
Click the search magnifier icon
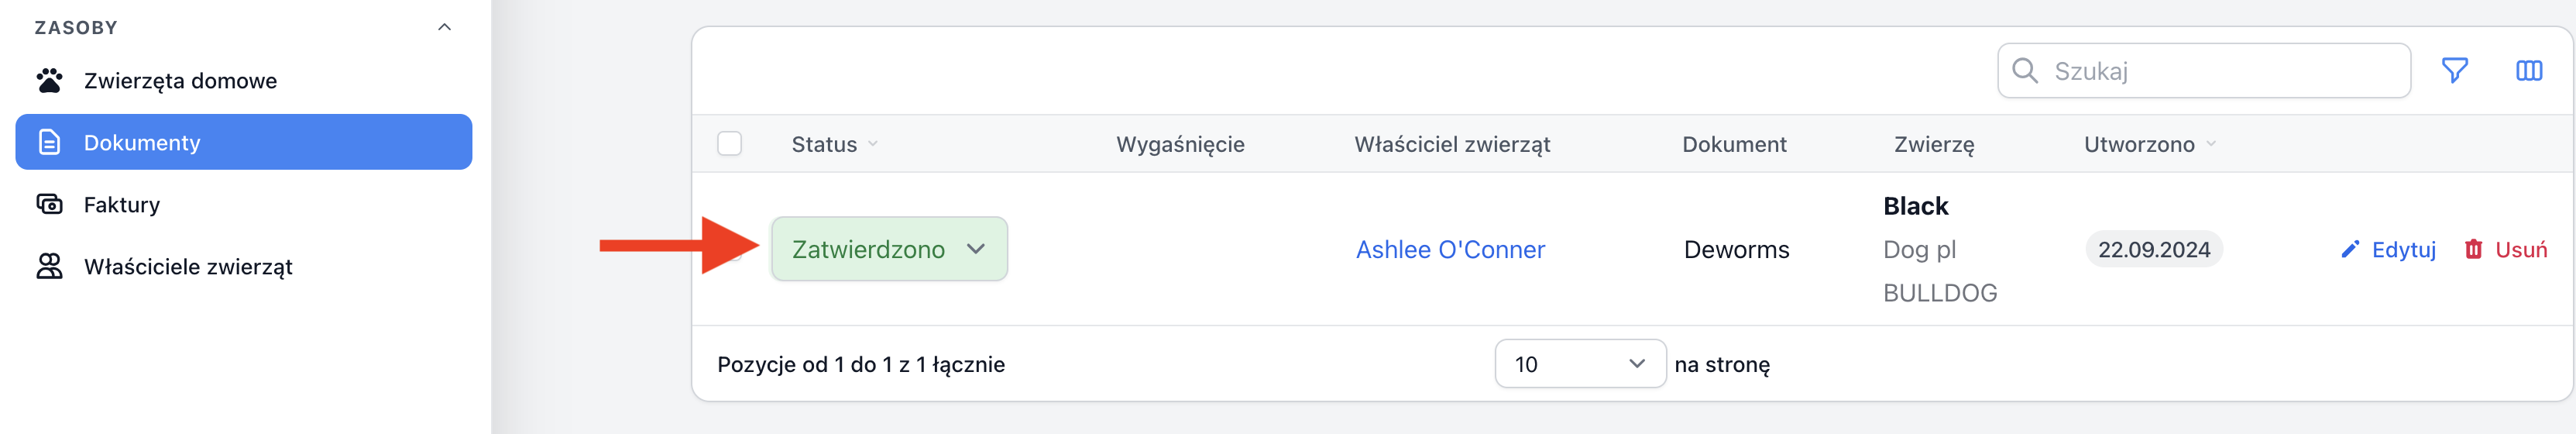pos(2024,70)
